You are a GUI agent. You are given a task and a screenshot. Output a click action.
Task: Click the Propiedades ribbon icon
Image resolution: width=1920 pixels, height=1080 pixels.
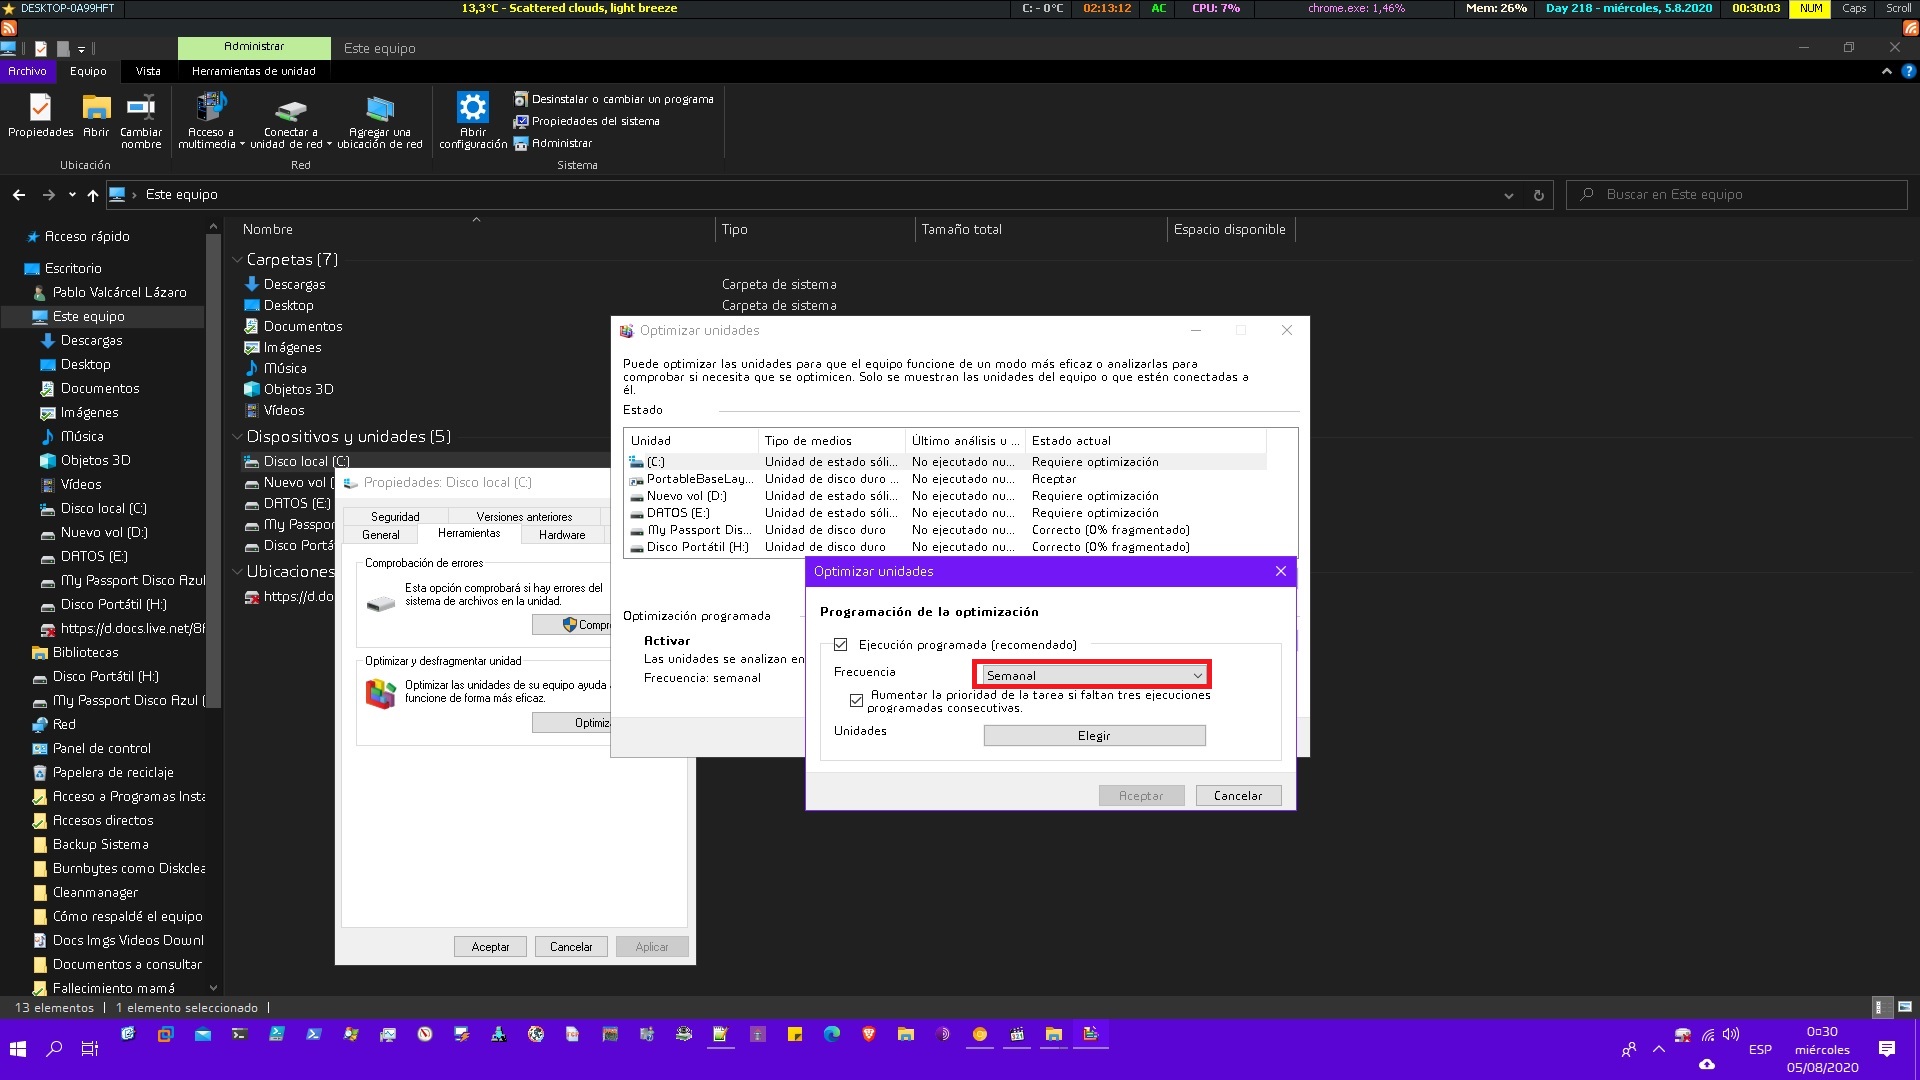[x=40, y=107]
